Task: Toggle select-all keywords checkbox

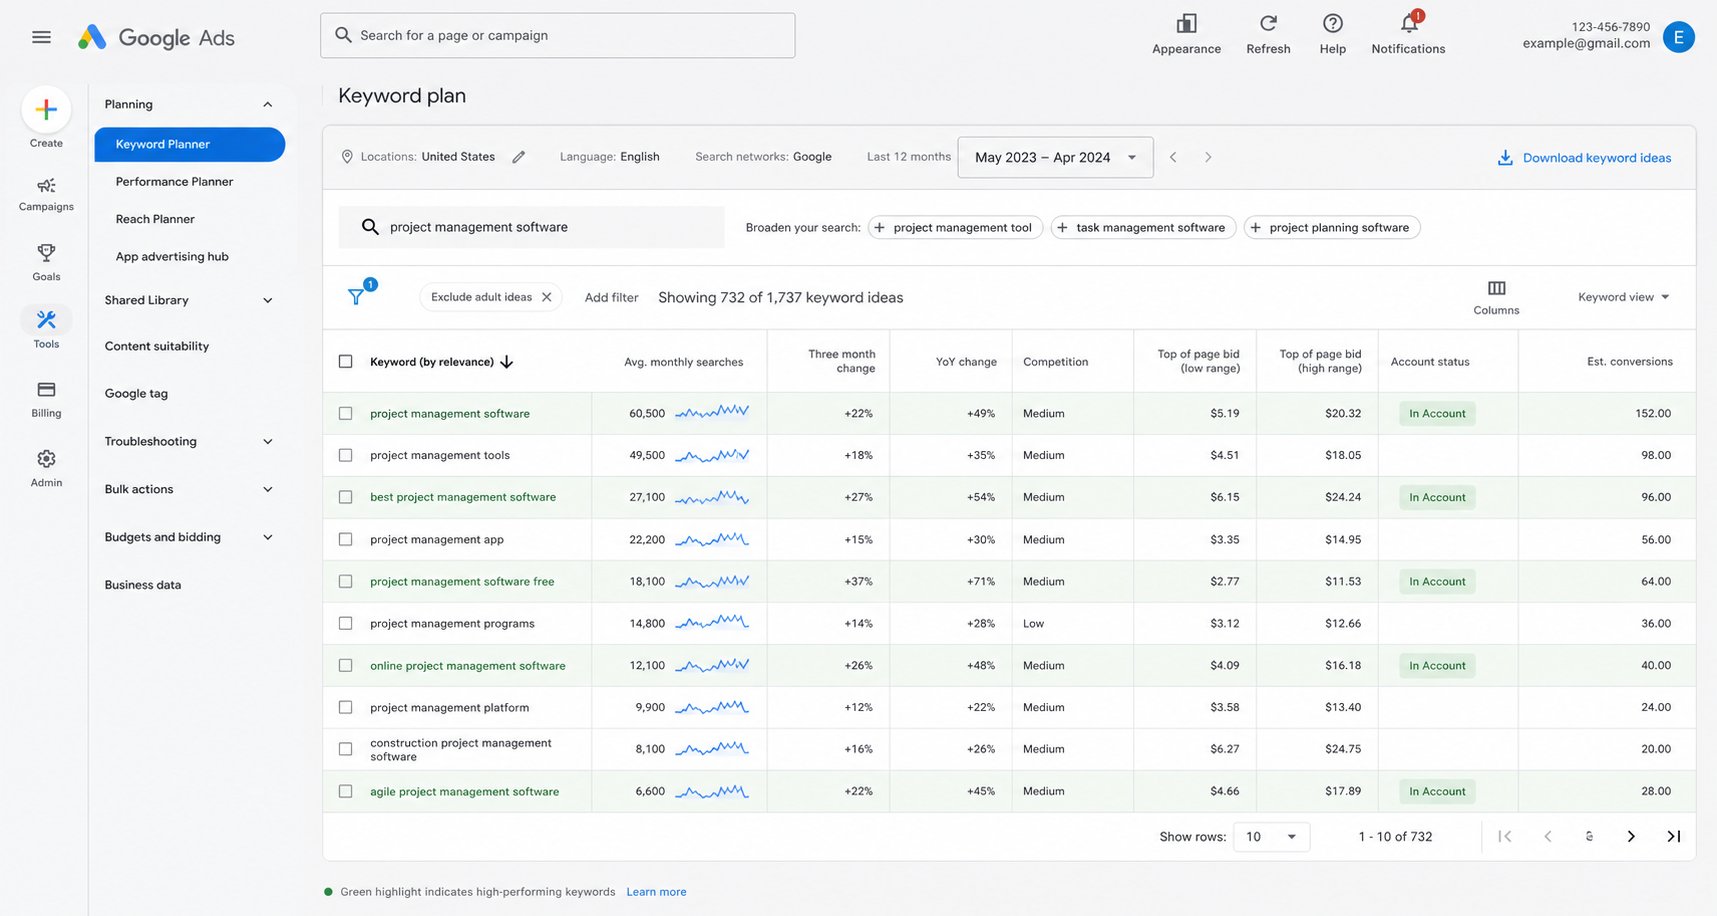Action: click(346, 361)
